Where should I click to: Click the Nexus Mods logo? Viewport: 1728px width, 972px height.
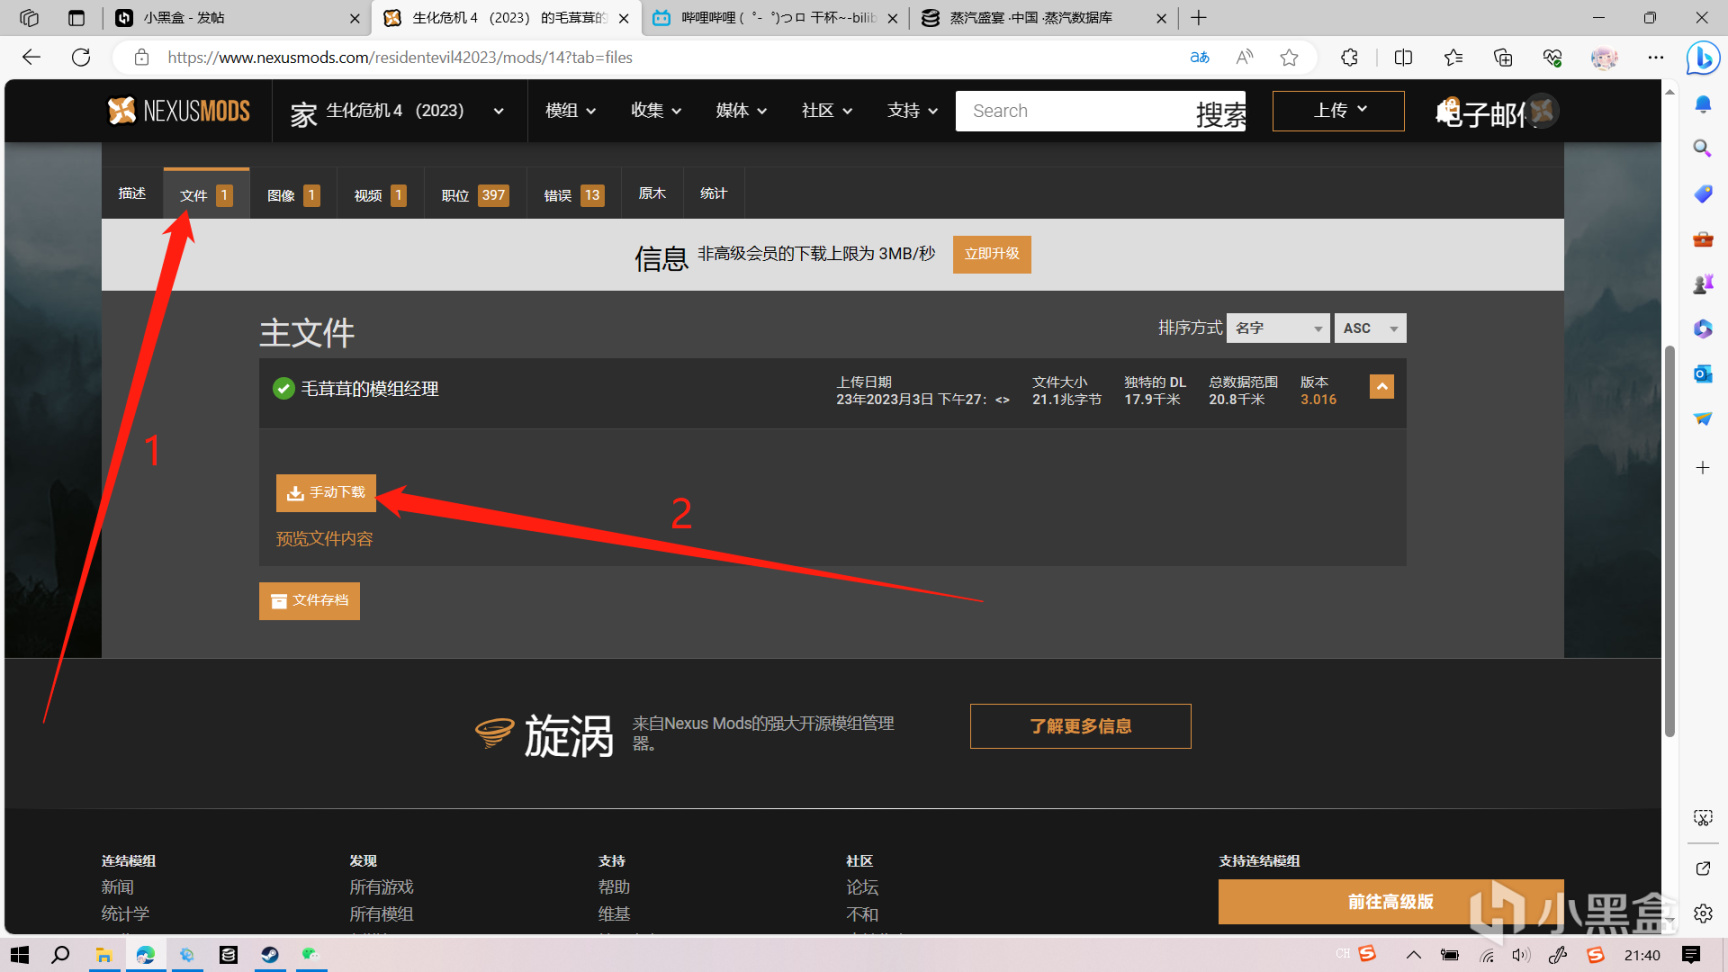point(179,111)
